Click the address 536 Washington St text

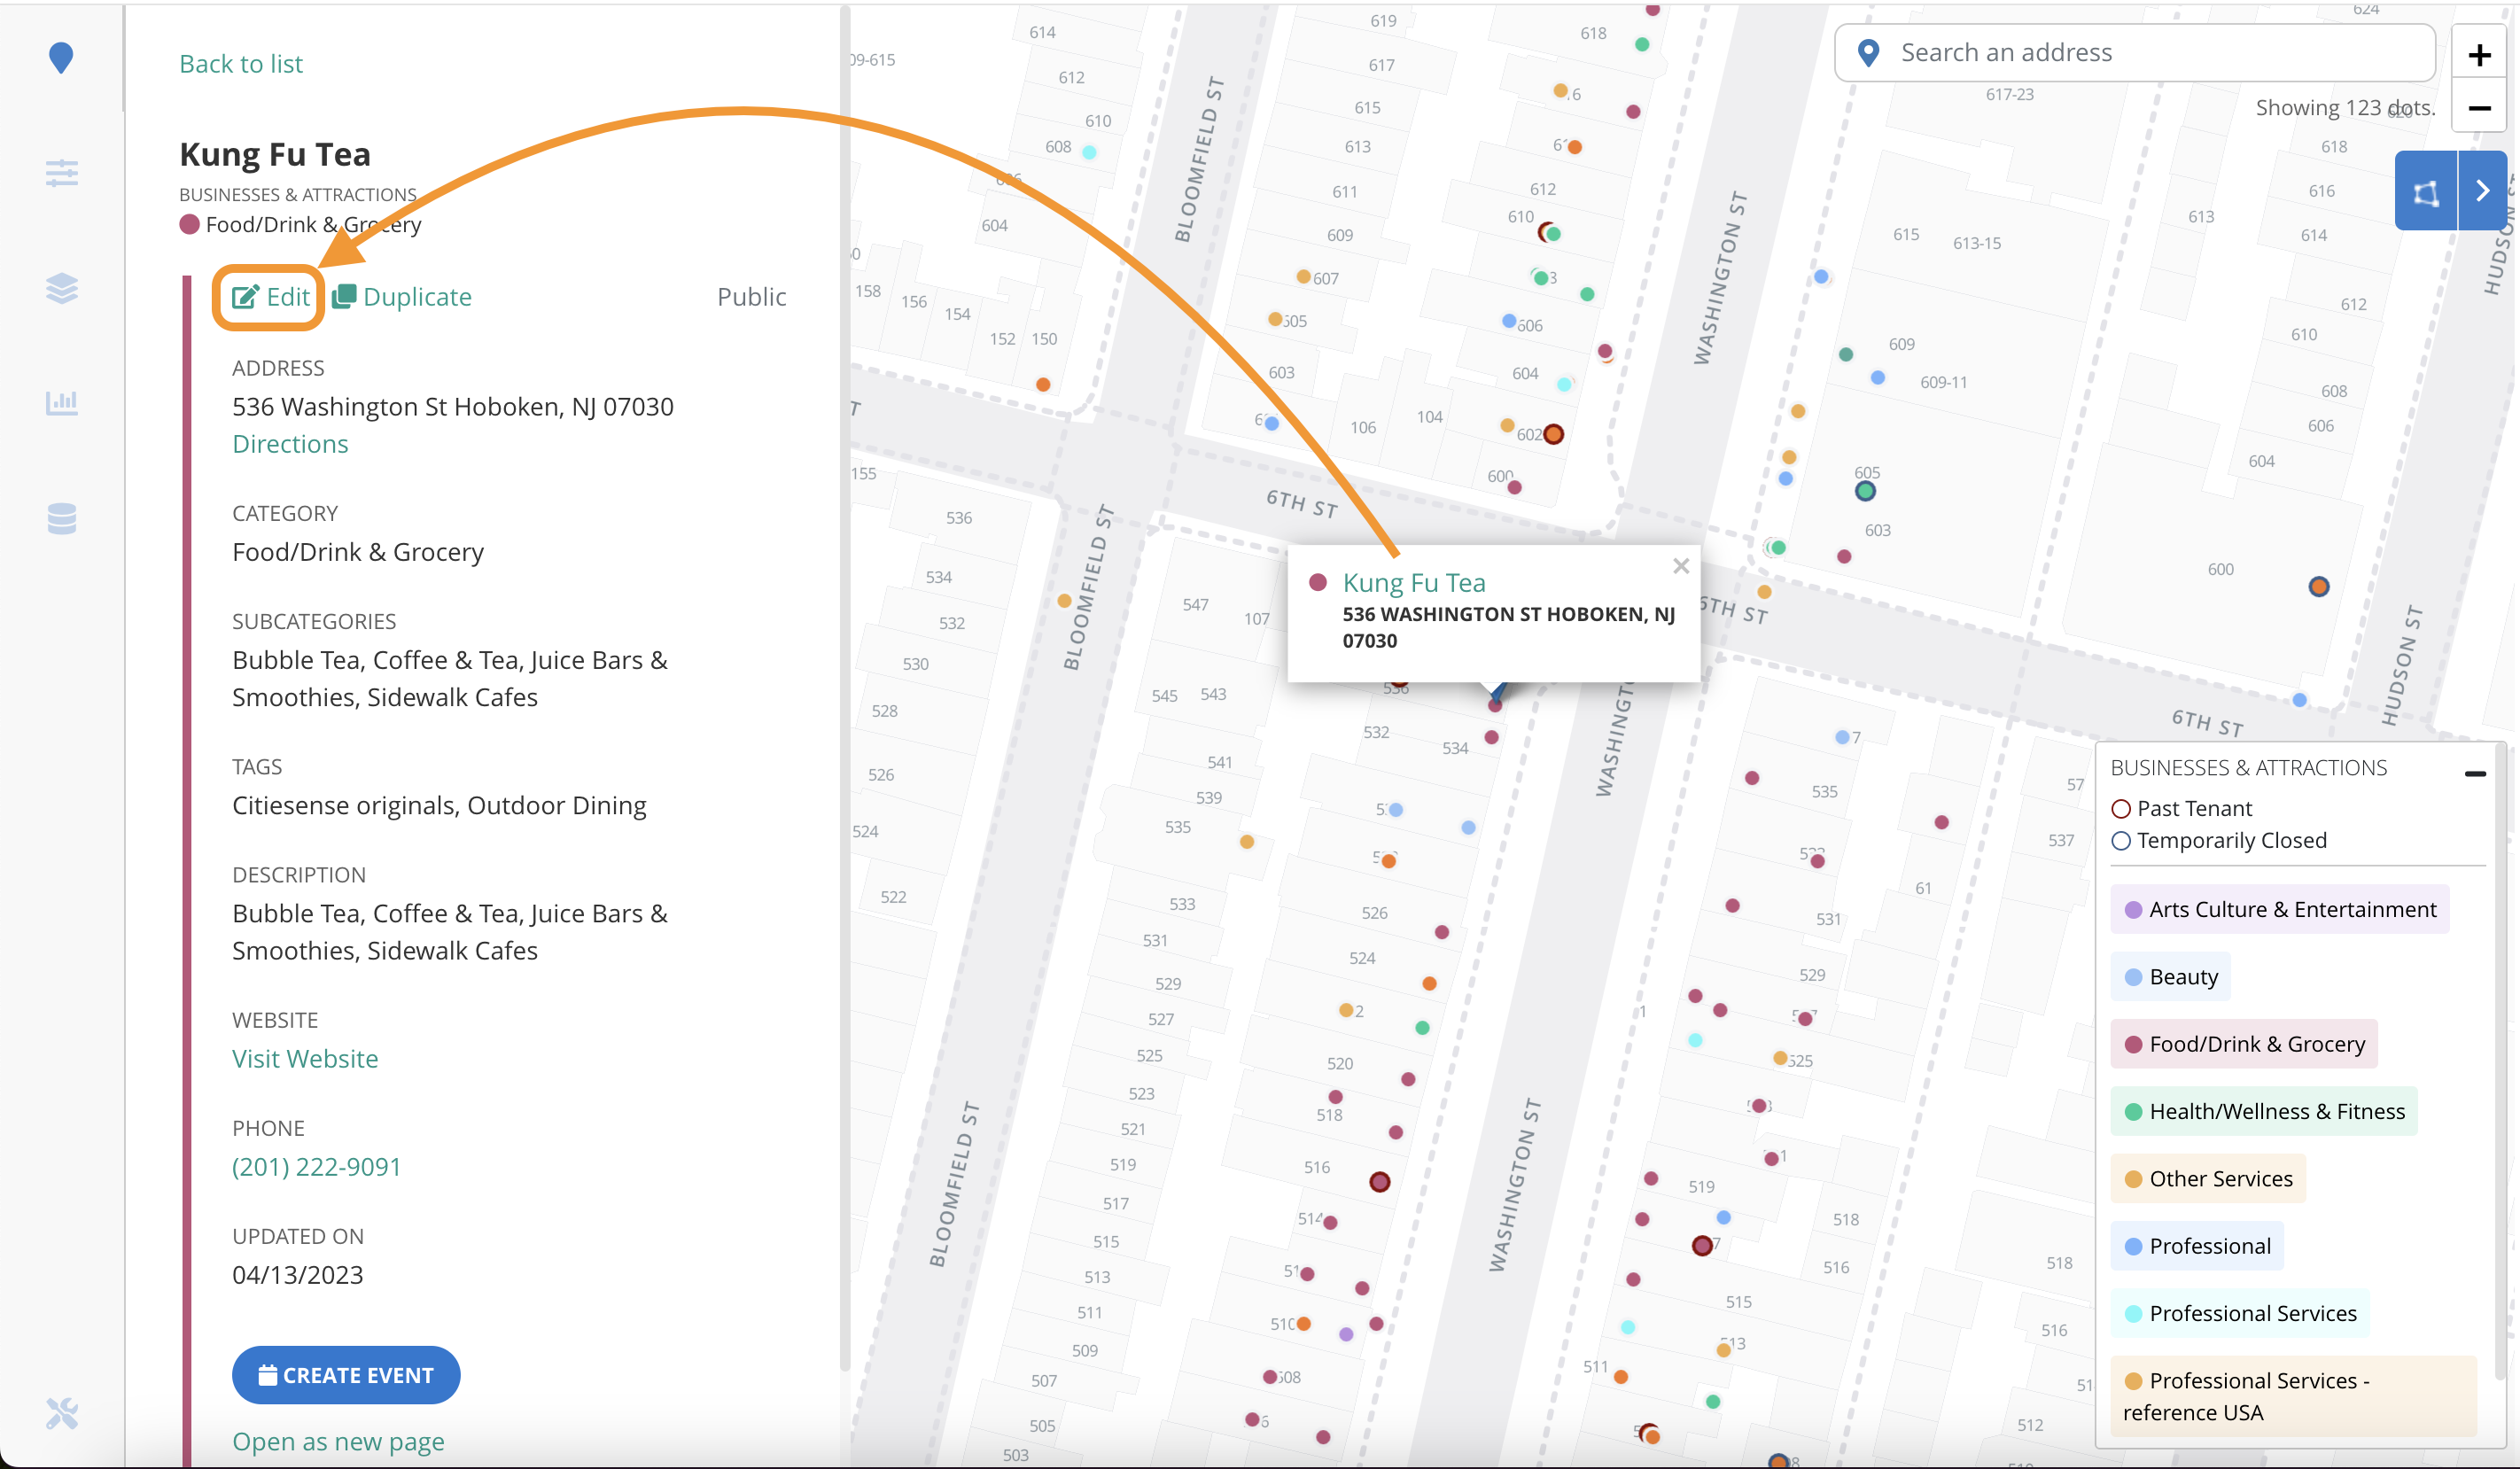coord(453,407)
